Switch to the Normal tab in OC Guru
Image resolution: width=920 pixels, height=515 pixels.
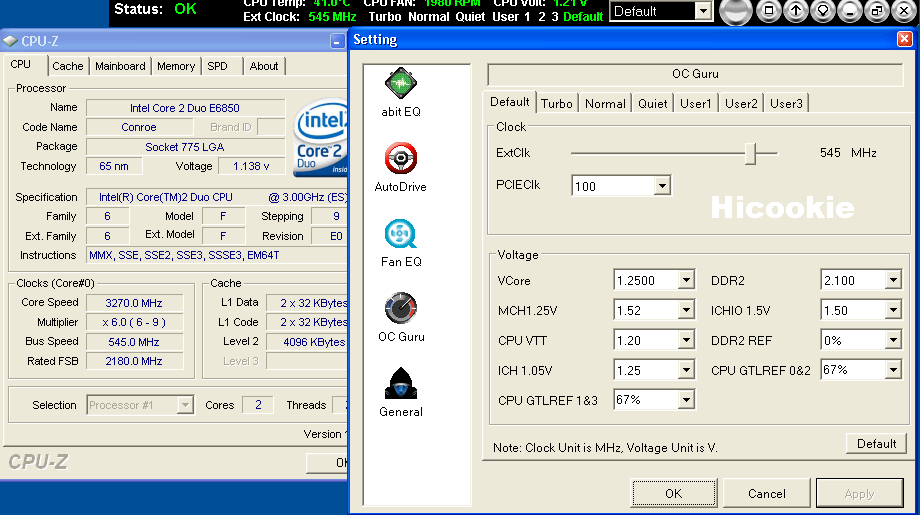(x=605, y=104)
